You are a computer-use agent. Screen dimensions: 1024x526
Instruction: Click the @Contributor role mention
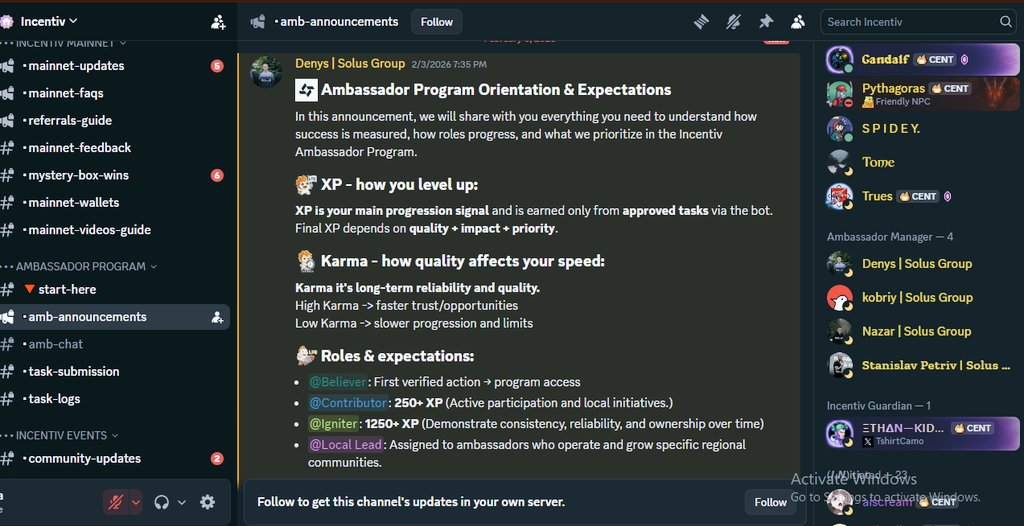(x=349, y=403)
